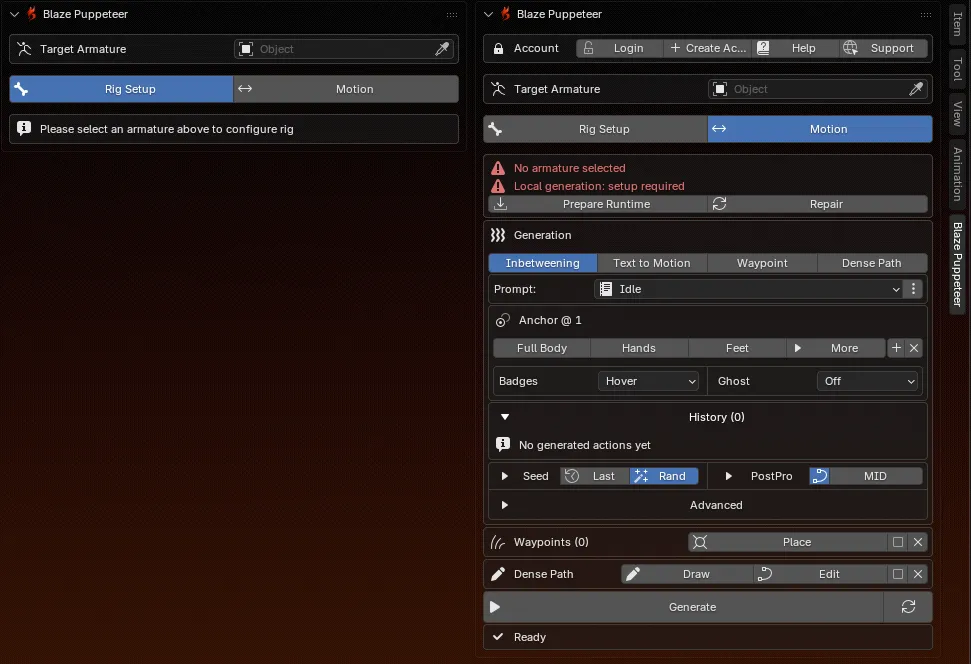Select Rig Setup tab in left panel
The width and height of the screenshot is (971, 664).
[121, 89]
